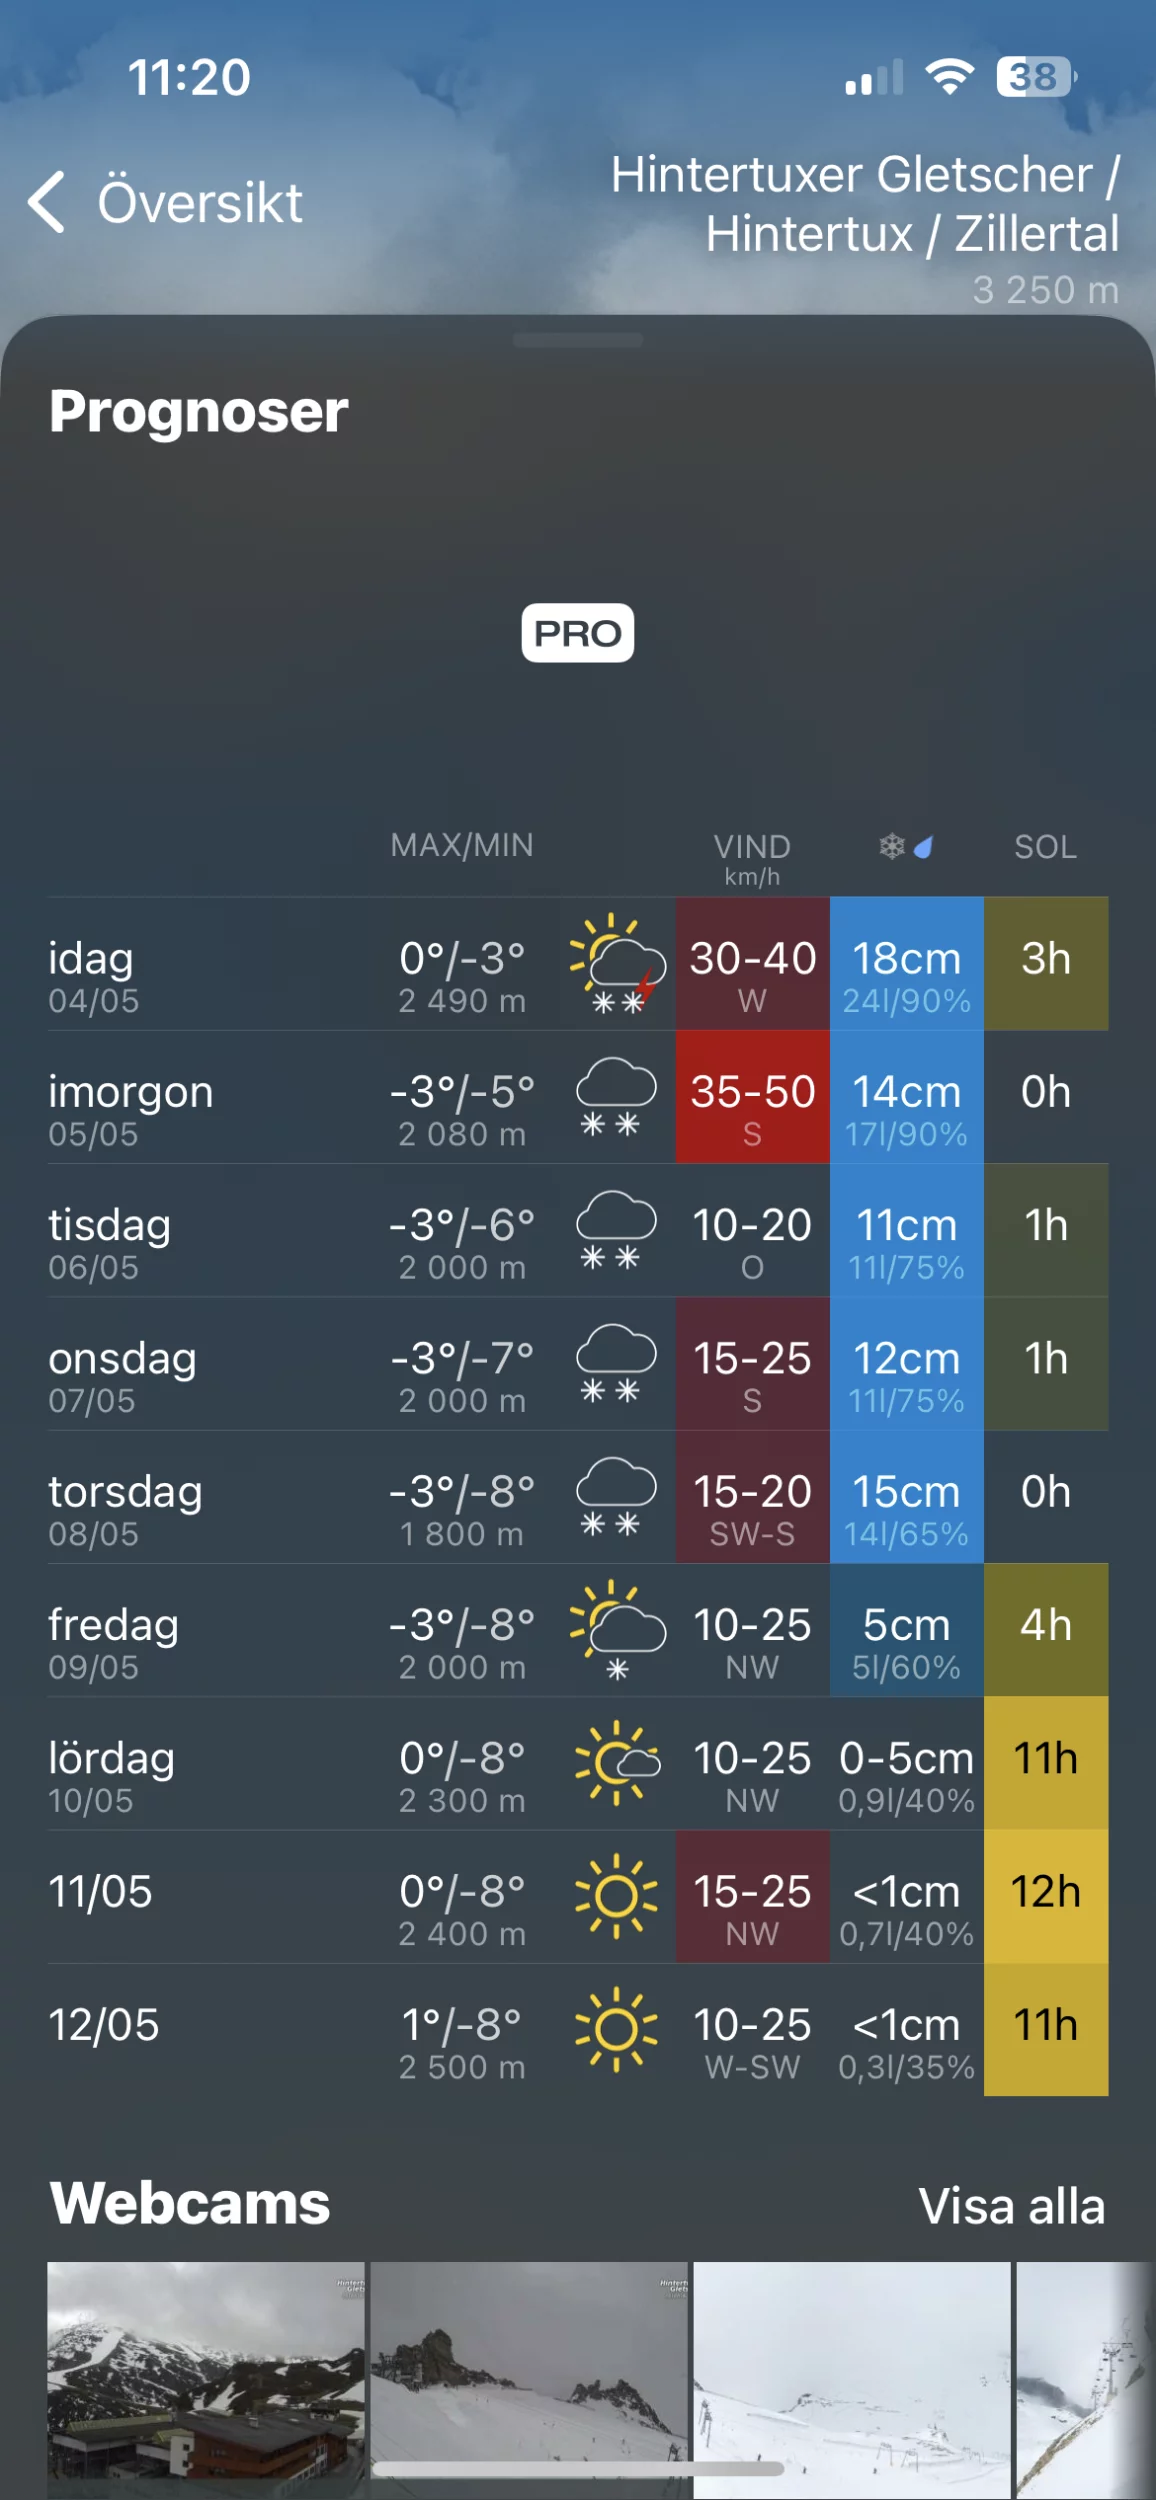Tap fredag's sun-cloud-snow weather icon
This screenshot has width=1156, height=2500.
tap(617, 1630)
